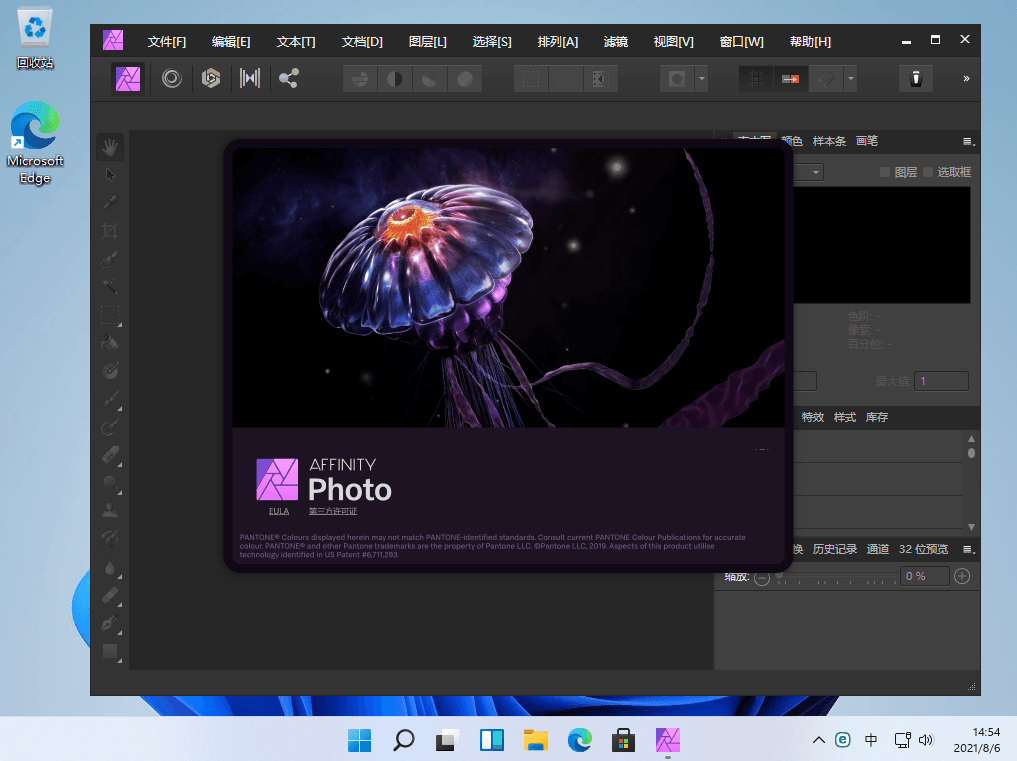This screenshot has width=1017, height=761.
Task: Select the Undo Brush tool
Action: [110, 538]
